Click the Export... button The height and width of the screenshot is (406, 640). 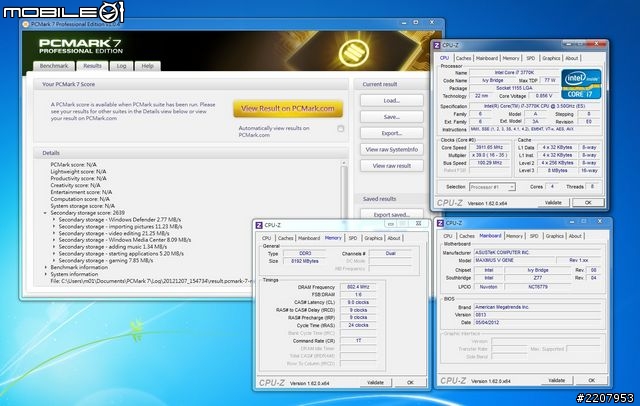tap(391, 133)
